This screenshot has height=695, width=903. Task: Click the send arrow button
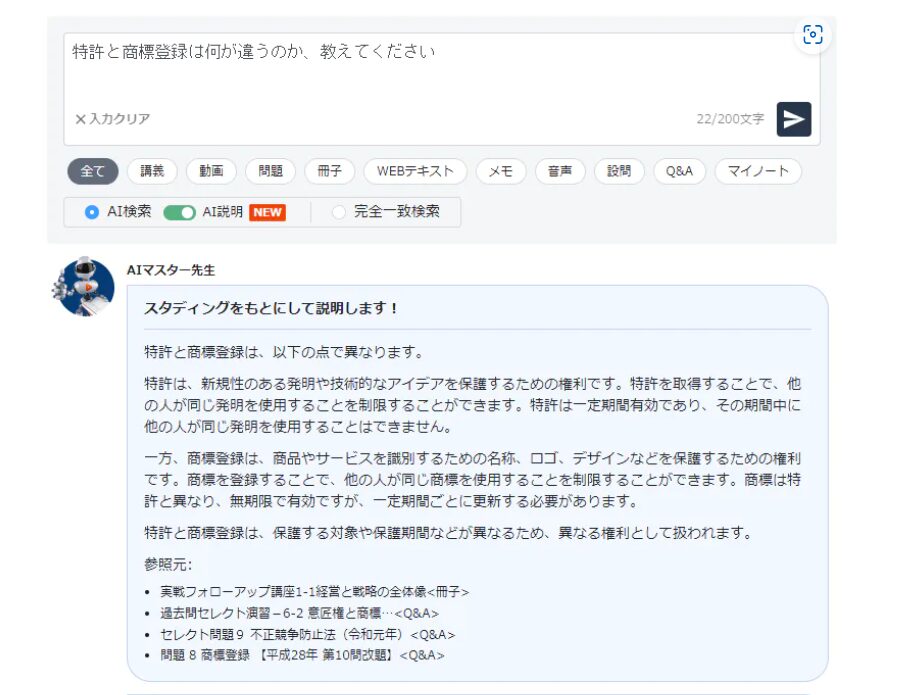(793, 119)
